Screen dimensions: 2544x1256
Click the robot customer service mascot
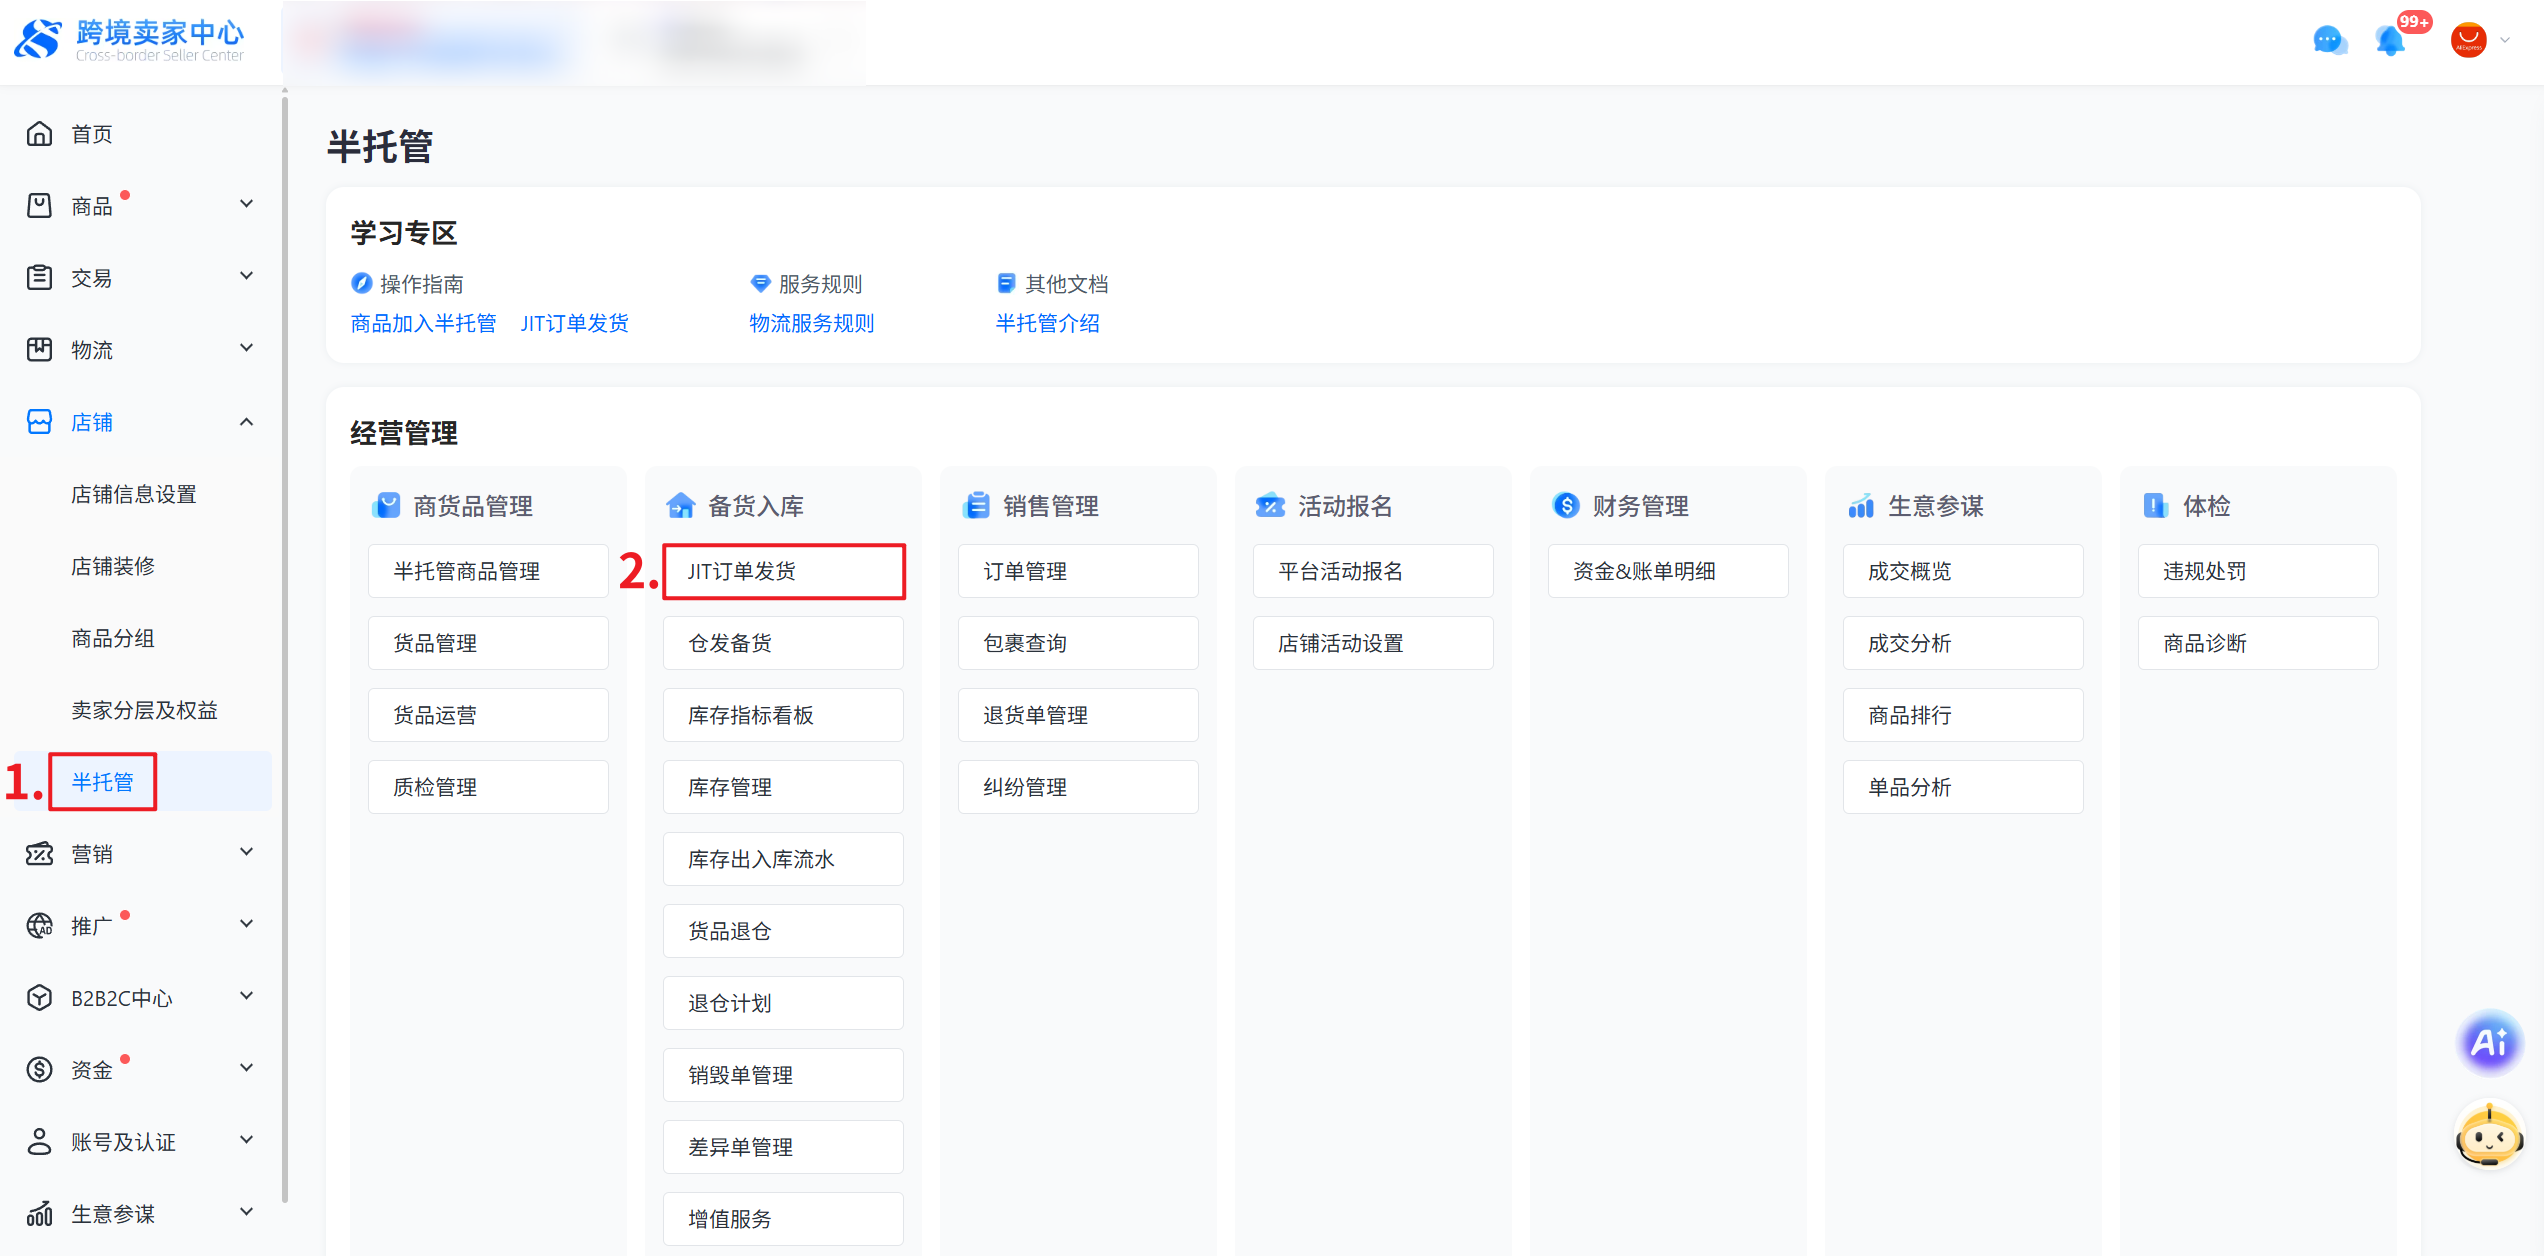click(x=2489, y=1135)
